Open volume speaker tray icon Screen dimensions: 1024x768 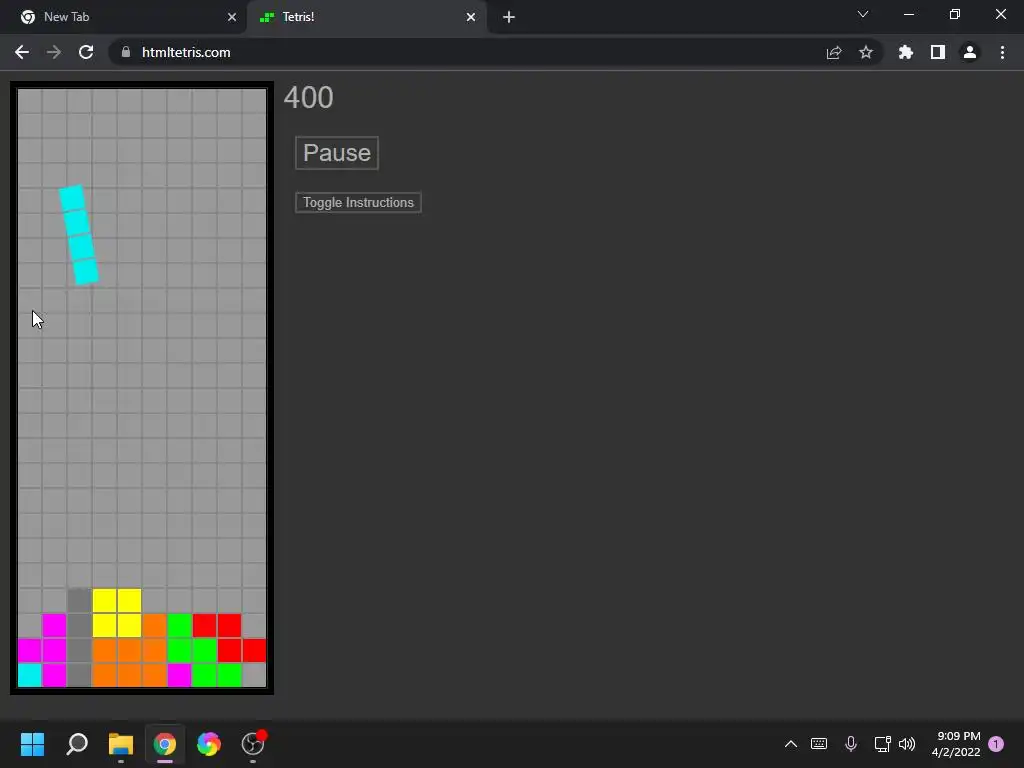pos(907,744)
